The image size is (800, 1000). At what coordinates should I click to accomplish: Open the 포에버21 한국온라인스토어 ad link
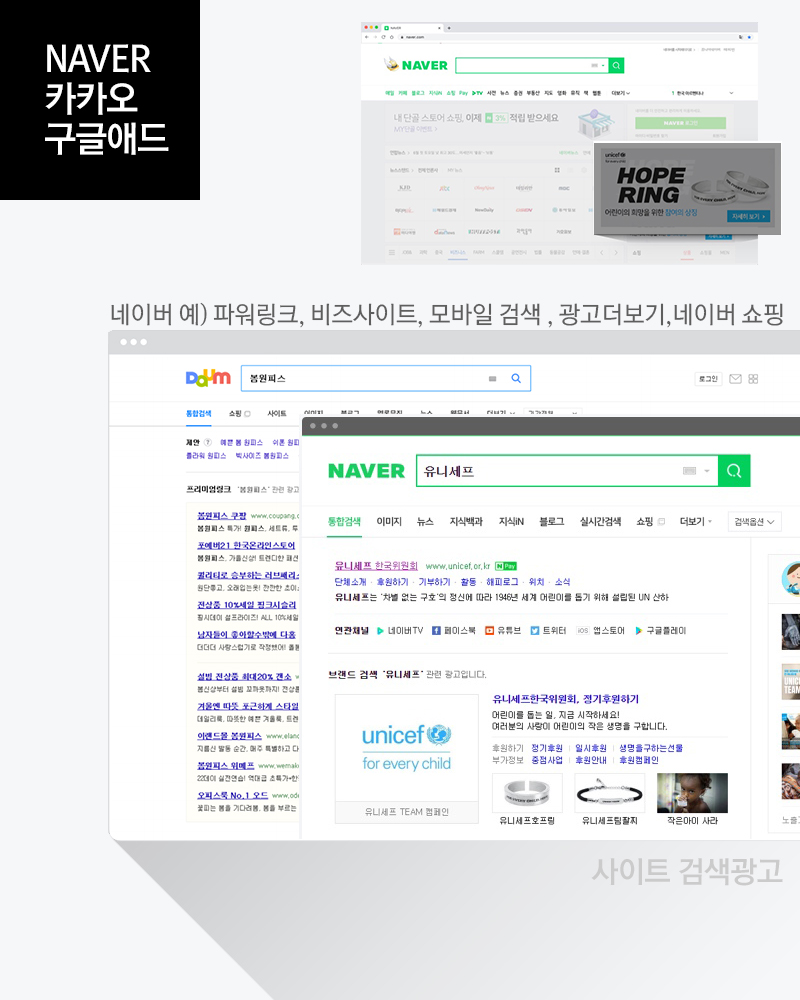coord(246,545)
